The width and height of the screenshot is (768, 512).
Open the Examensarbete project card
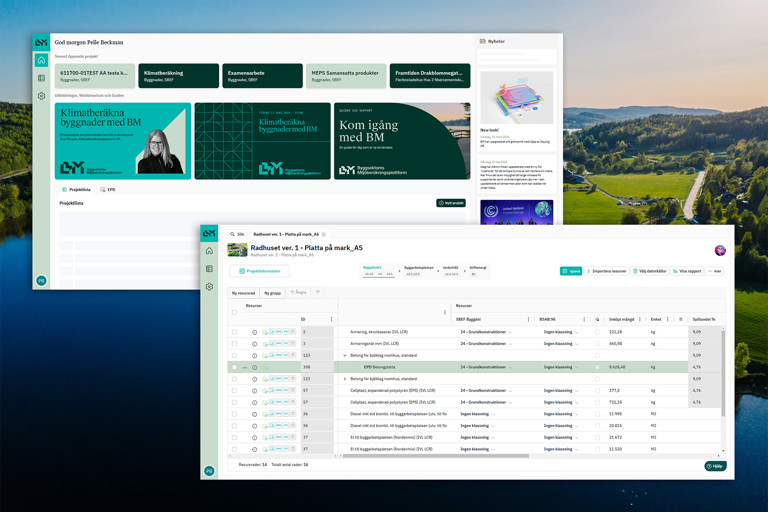(262, 75)
